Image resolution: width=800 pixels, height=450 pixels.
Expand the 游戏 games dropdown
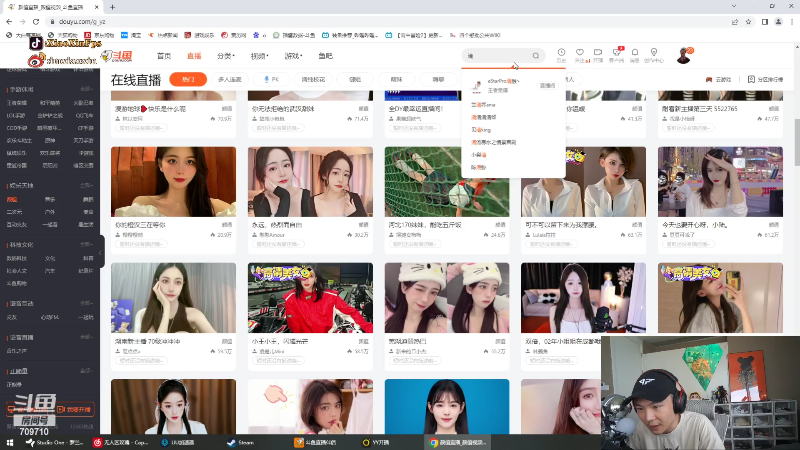click(x=293, y=56)
